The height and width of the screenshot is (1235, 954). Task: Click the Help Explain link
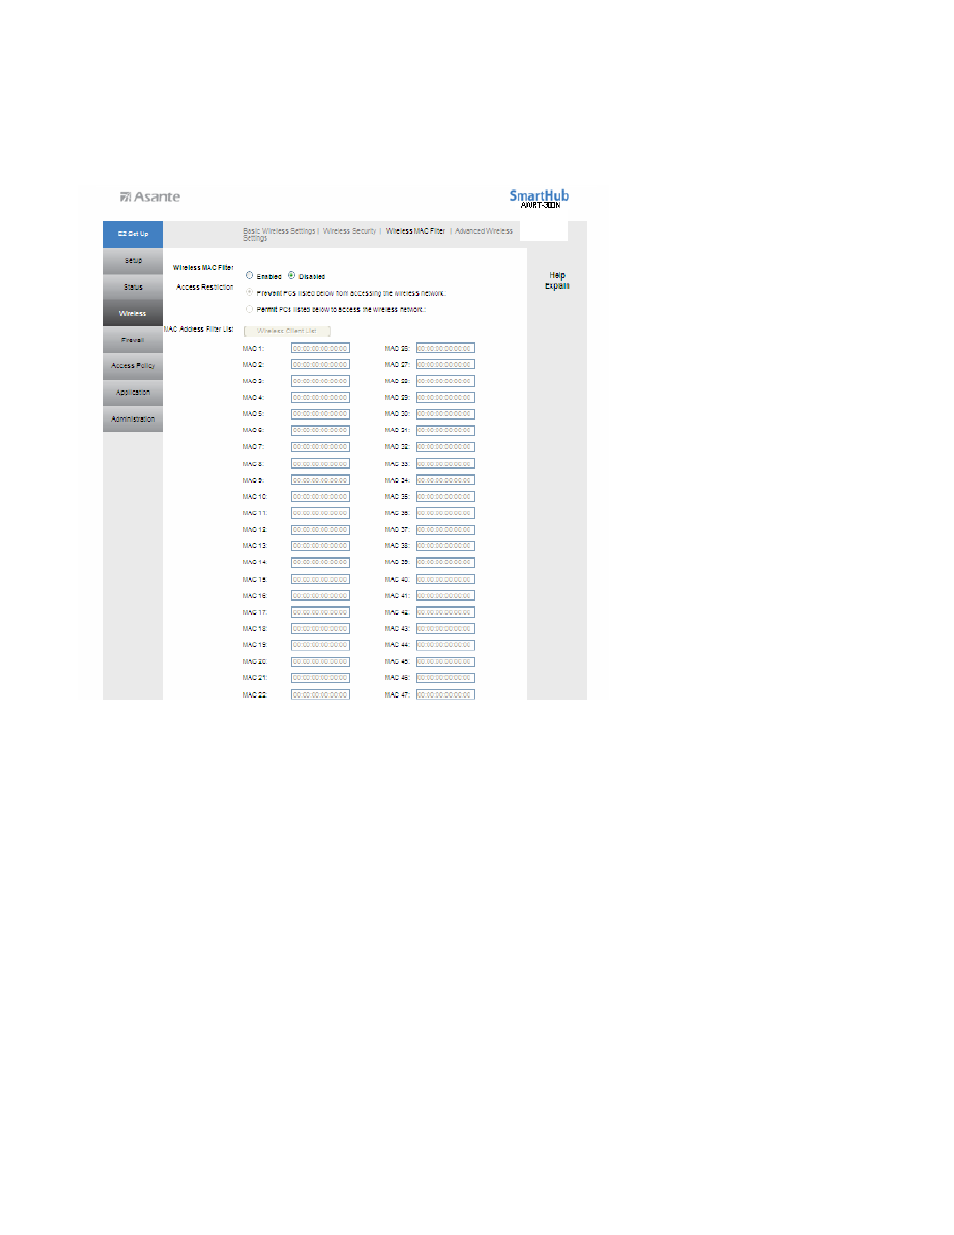[x=557, y=281]
